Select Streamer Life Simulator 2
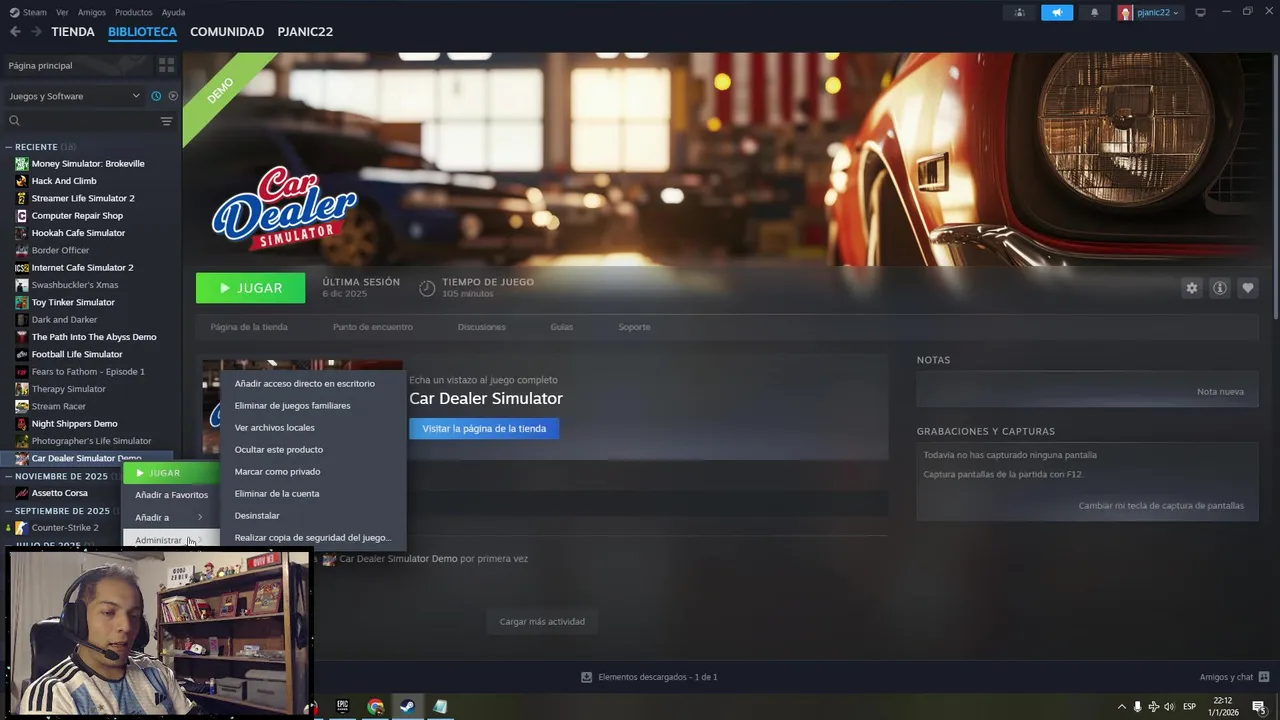The height and width of the screenshot is (720, 1280). [83, 198]
